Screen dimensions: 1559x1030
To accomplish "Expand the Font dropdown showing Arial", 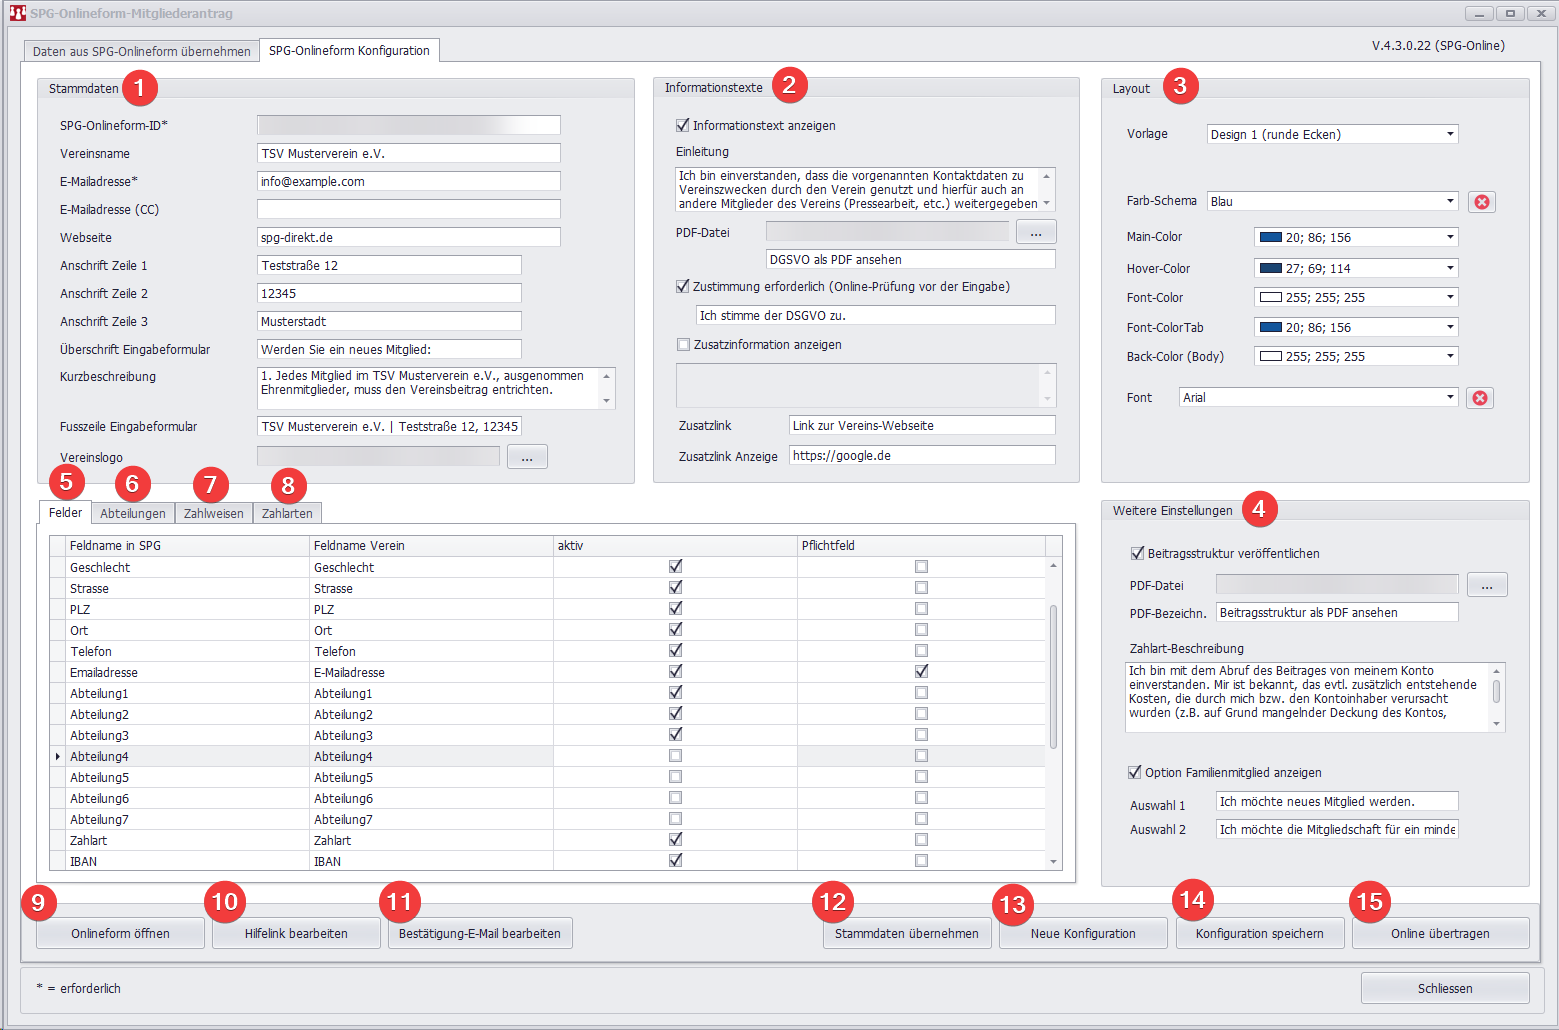I will click(1449, 397).
